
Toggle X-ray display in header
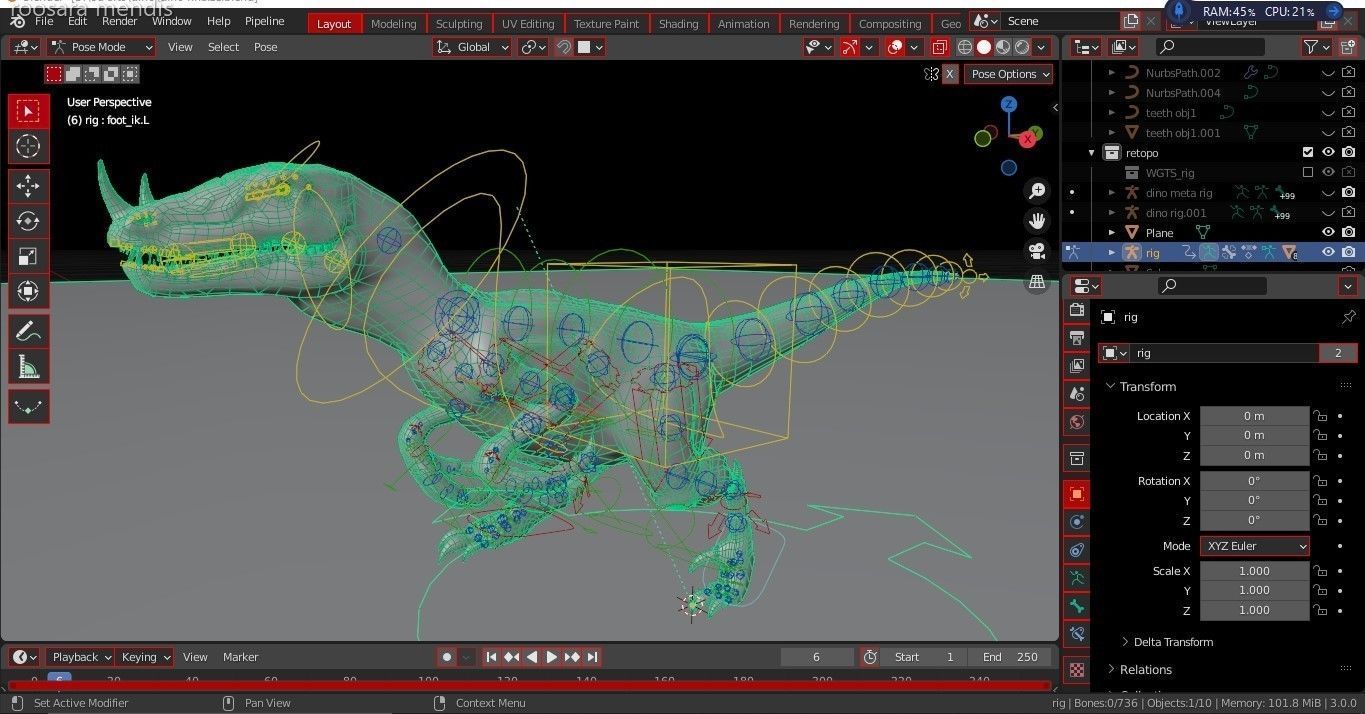point(938,47)
